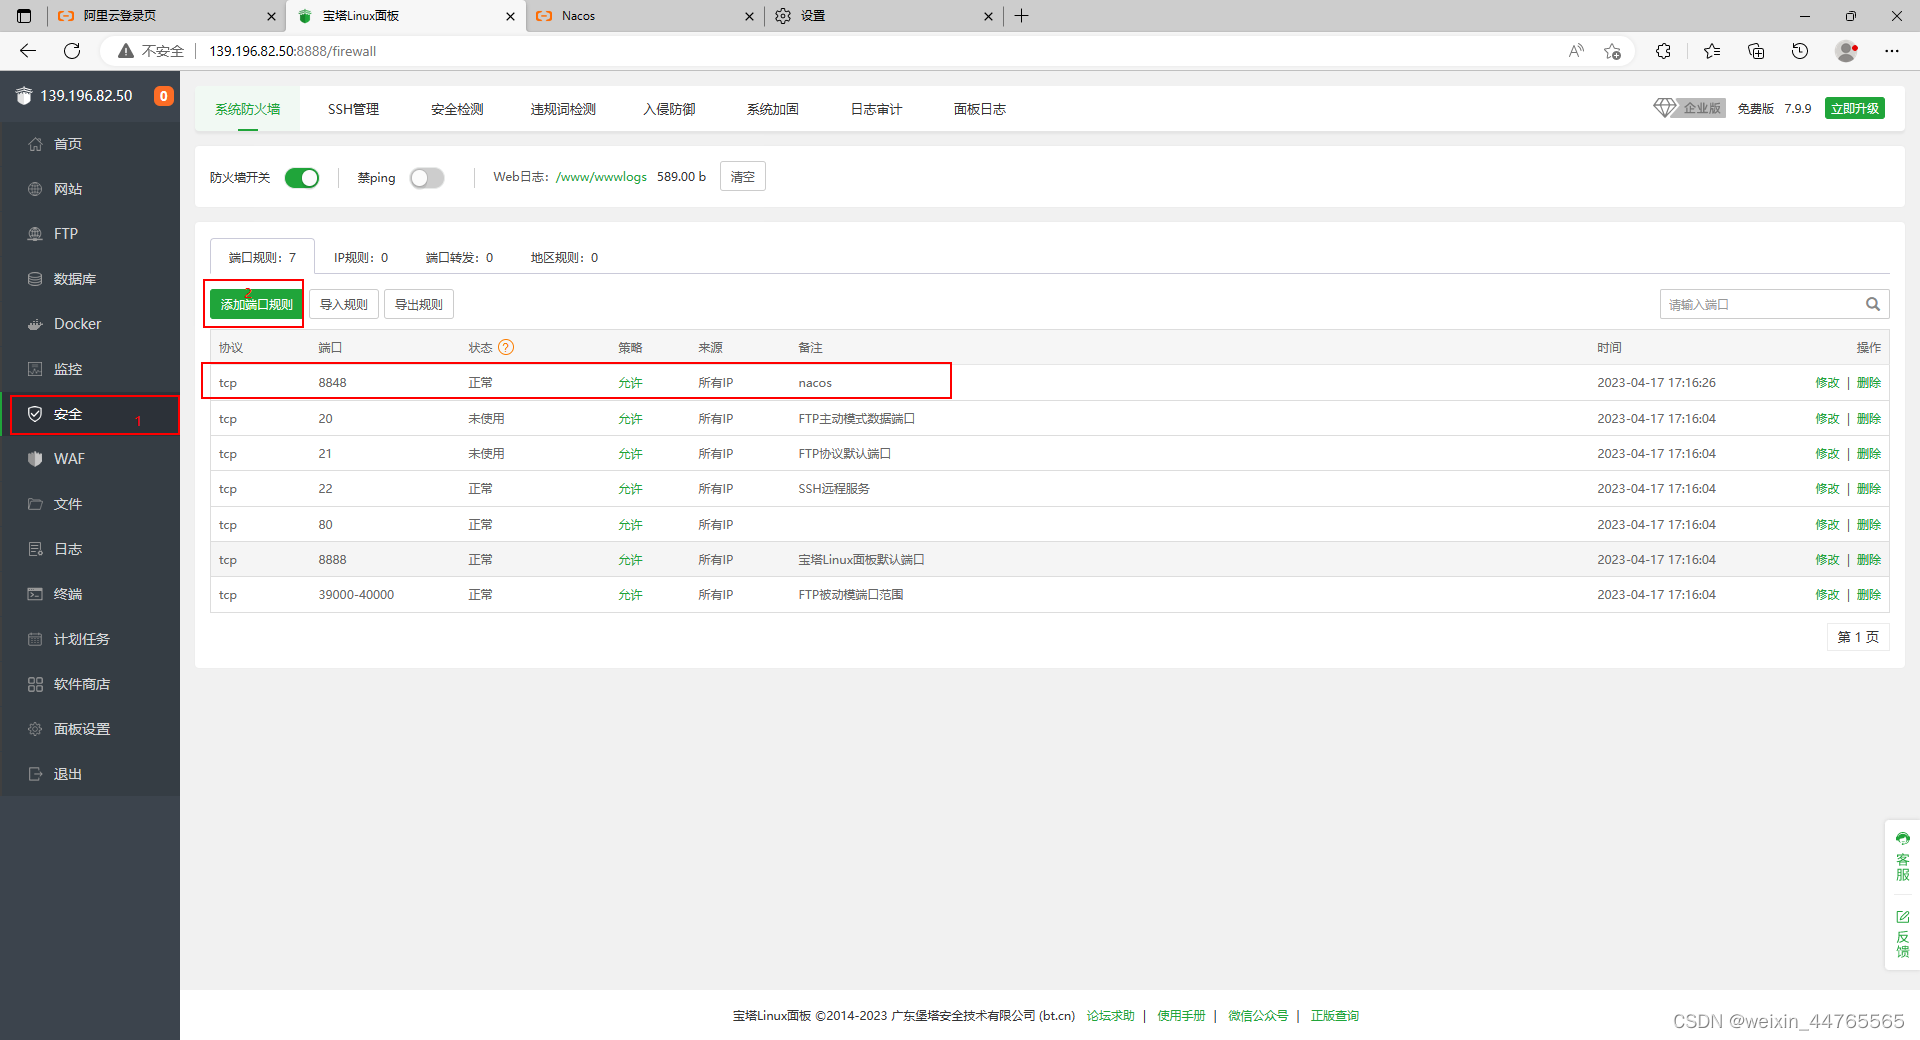
Task: Open the 首页 home sidebar icon
Action: click(35, 144)
